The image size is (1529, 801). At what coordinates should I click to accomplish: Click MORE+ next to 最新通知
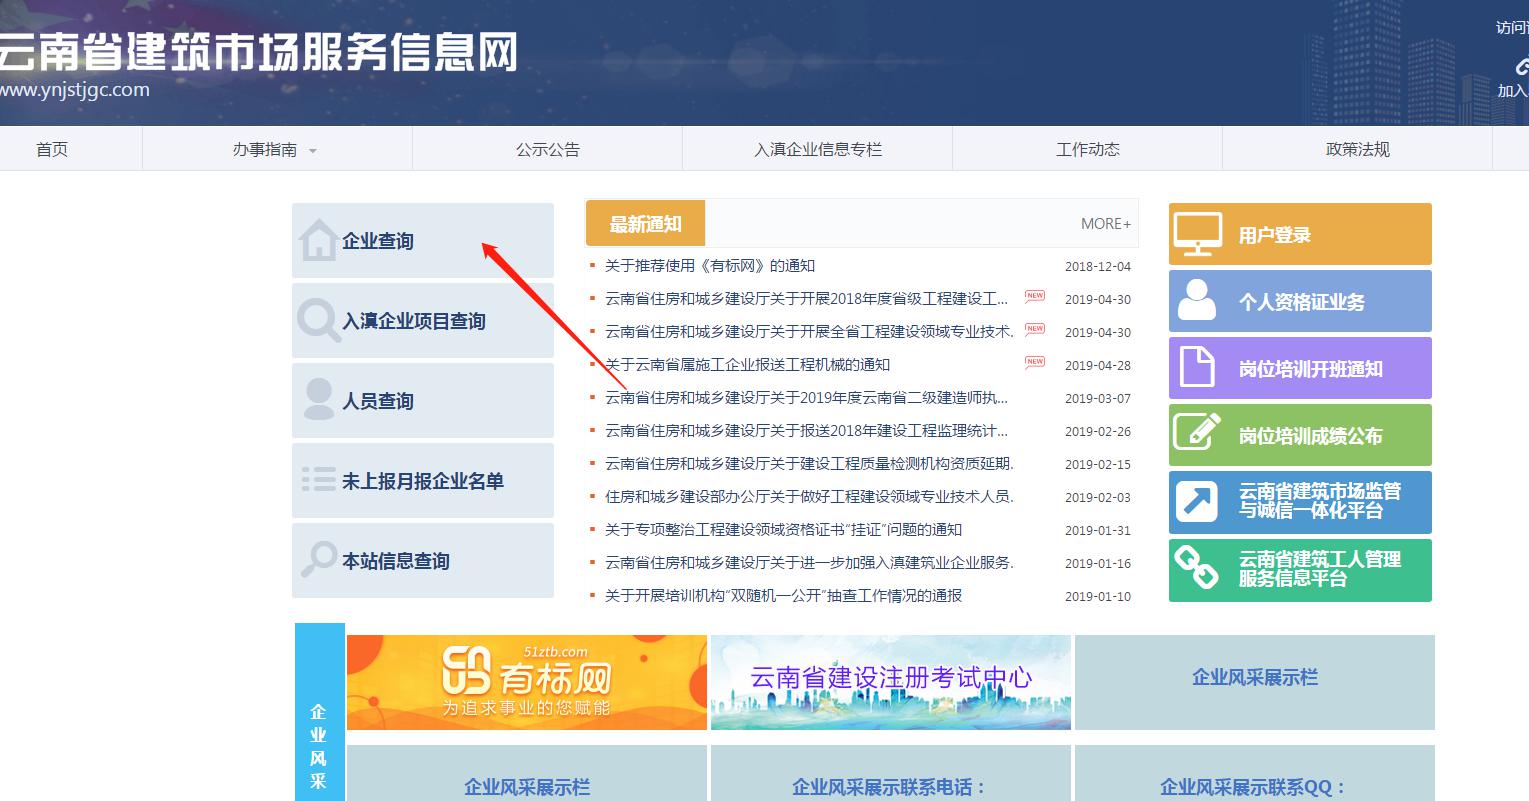click(1105, 224)
